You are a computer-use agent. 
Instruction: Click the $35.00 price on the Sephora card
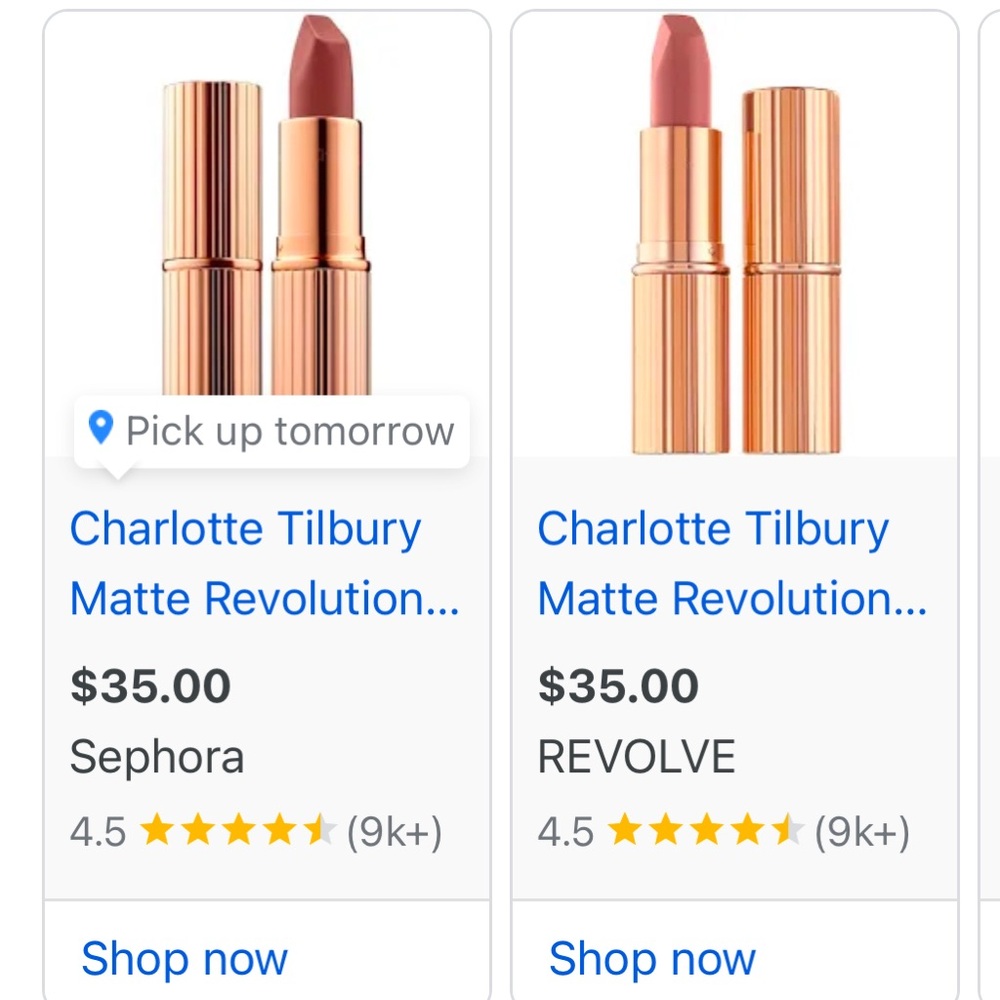pos(150,685)
